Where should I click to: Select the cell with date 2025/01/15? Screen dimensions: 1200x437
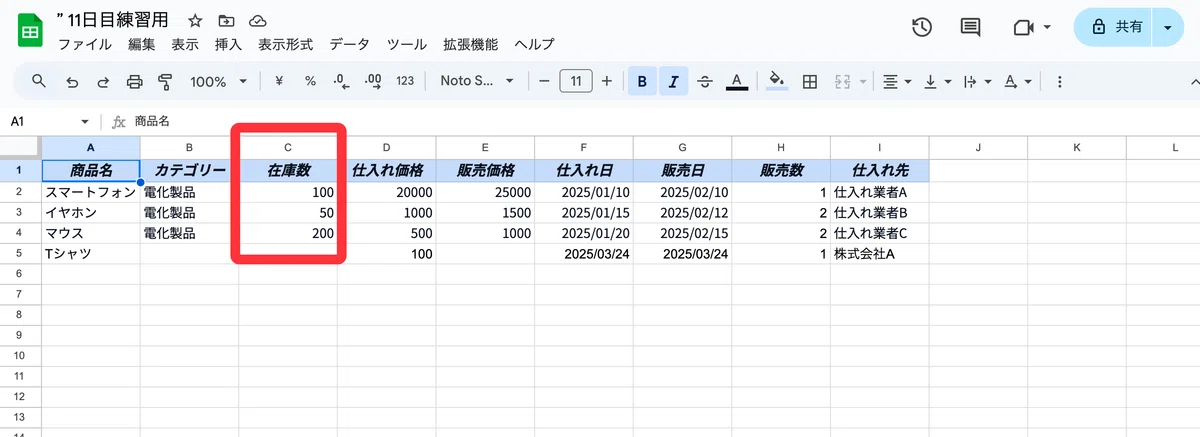click(x=583, y=212)
